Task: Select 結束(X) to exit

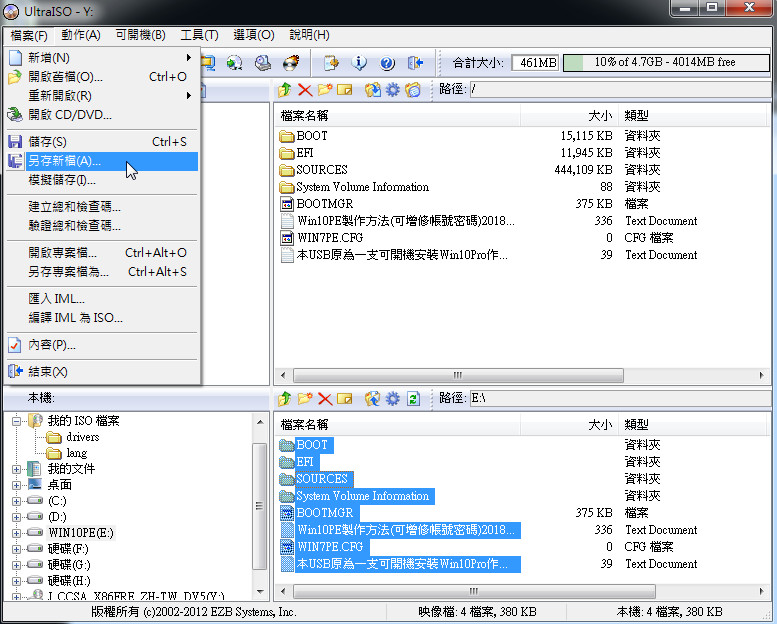Action: pyautogui.click(x=102, y=372)
